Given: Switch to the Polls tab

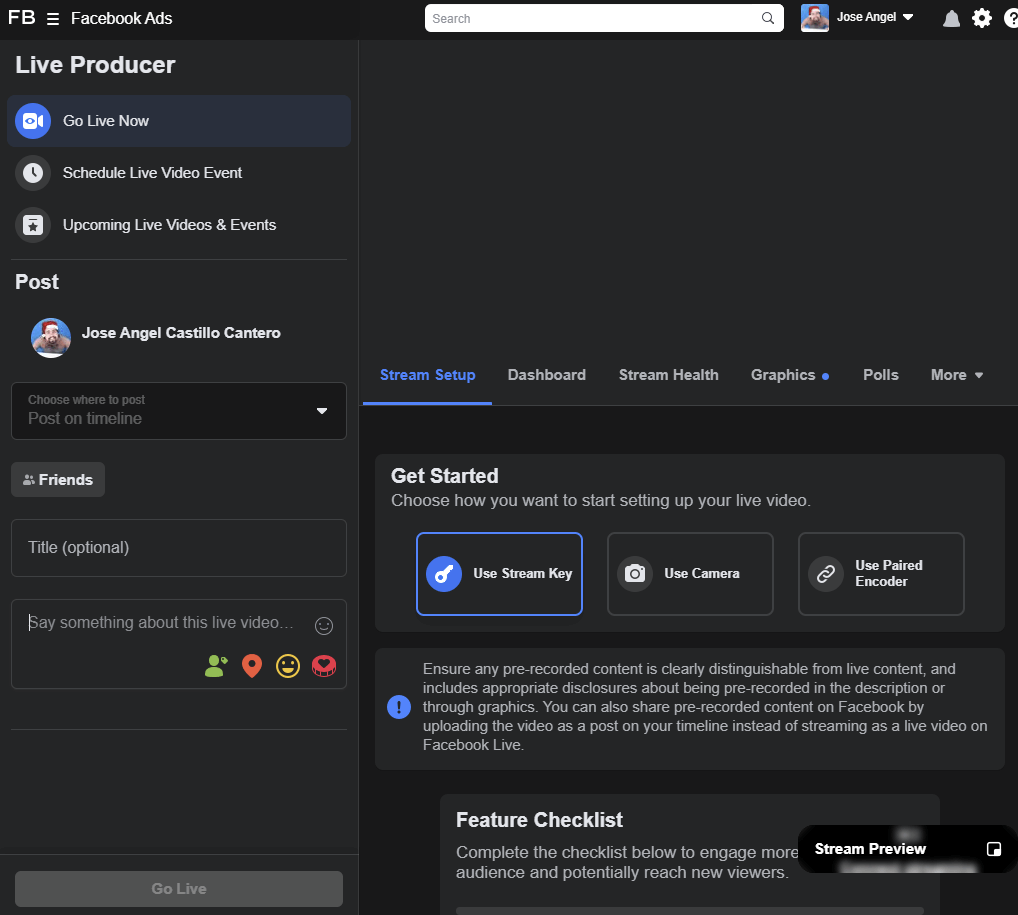Looking at the screenshot, I should (880, 375).
